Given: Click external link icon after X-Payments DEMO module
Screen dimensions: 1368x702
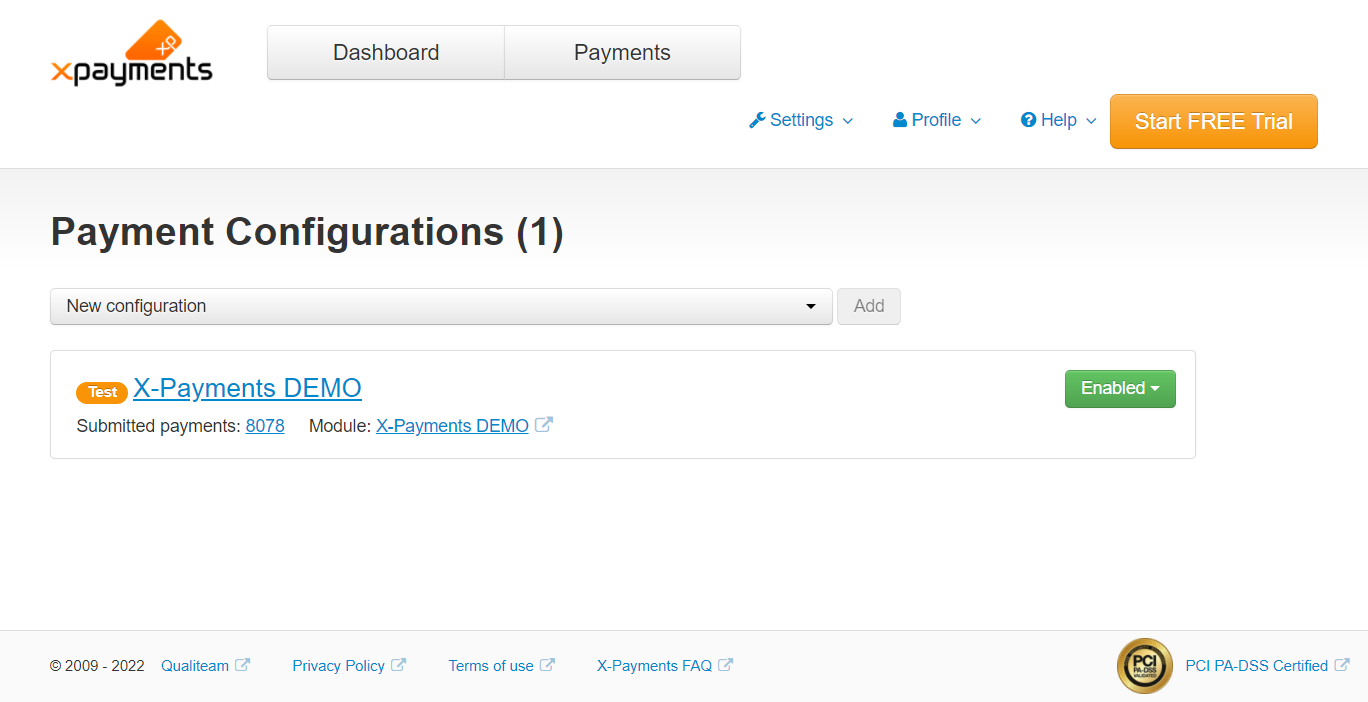Looking at the screenshot, I should point(544,425).
